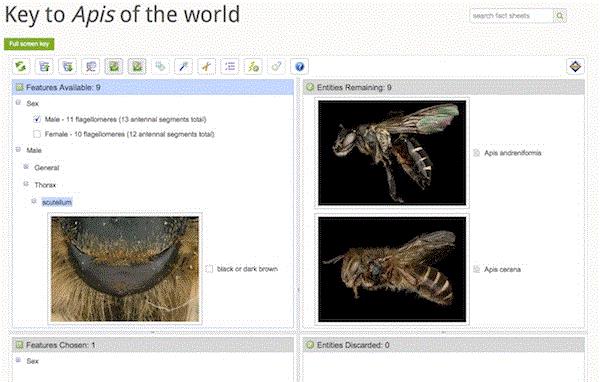The width and height of the screenshot is (600, 382).
Task: Click the list-lines Differences icon
Action: [x=230, y=67]
